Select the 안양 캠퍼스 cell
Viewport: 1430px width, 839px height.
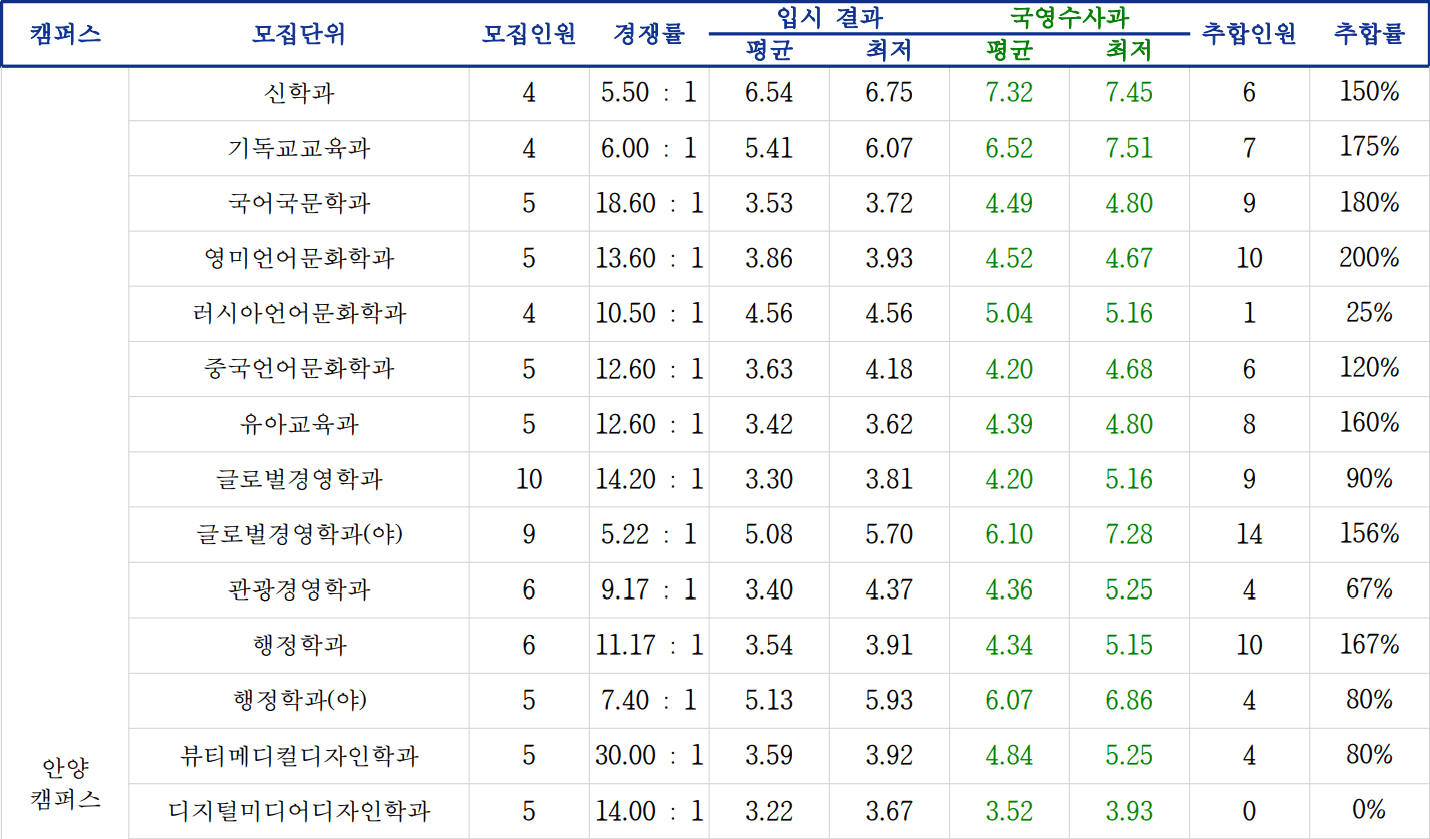pos(65,783)
